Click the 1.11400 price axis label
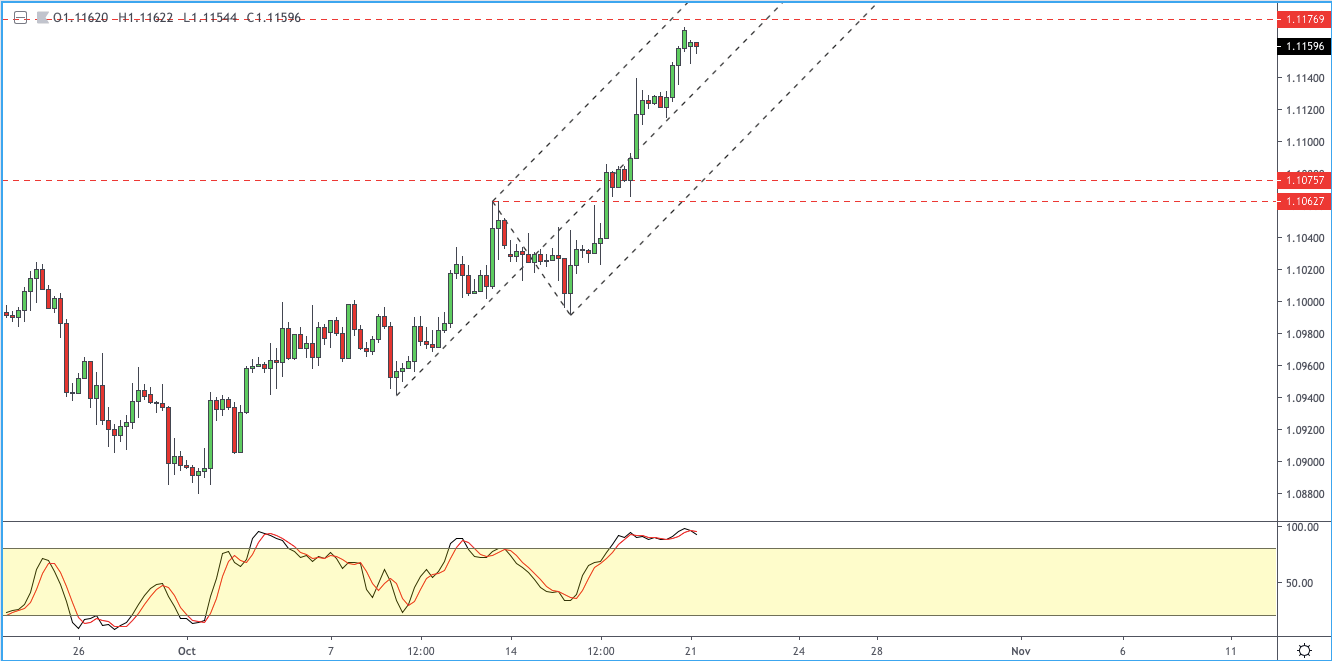Screen dimensions: 1332x661 click(1306, 78)
